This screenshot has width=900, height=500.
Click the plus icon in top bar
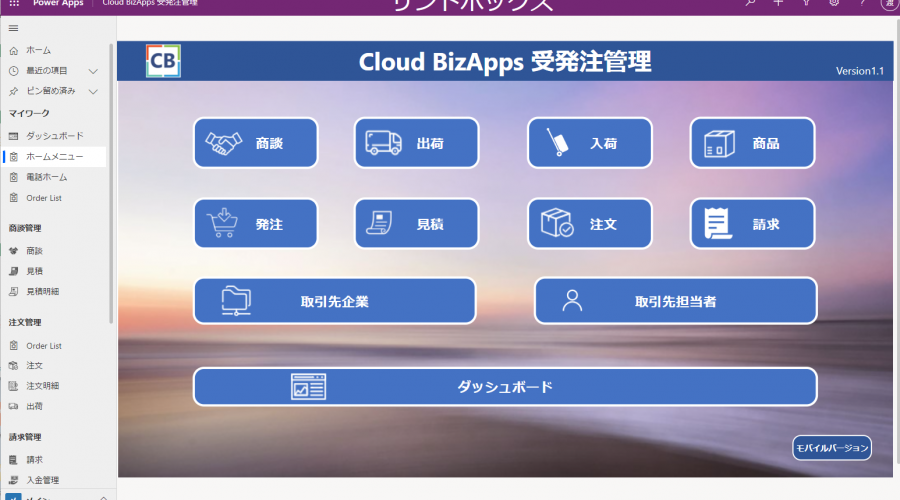click(x=778, y=3)
